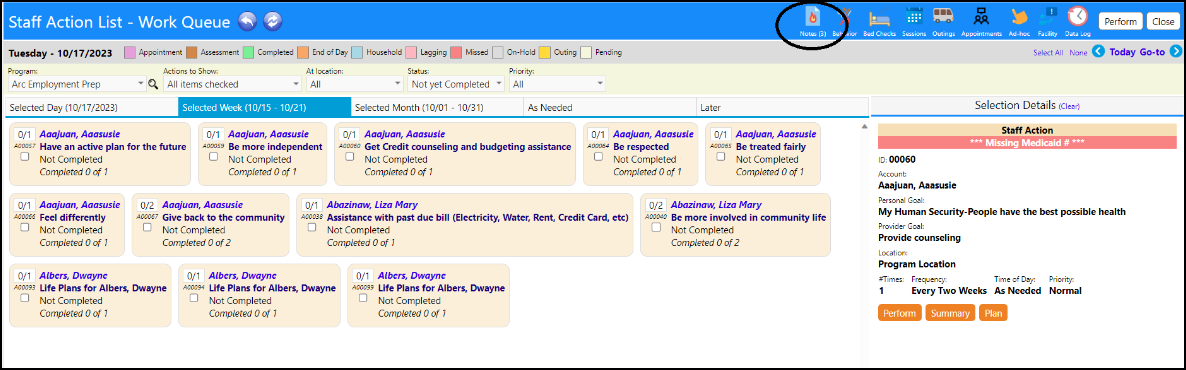Check 'Have an active plan for the future'
This screenshot has height=370, width=1186.
pyautogui.click(x=25, y=157)
